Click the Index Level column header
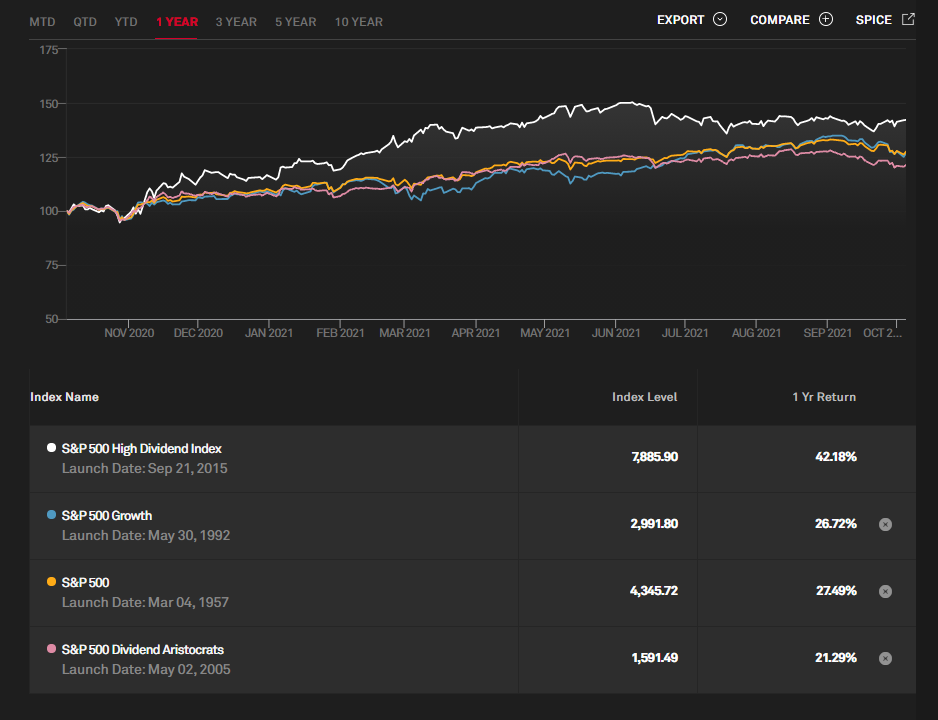Viewport: 938px width, 720px height. pos(644,397)
